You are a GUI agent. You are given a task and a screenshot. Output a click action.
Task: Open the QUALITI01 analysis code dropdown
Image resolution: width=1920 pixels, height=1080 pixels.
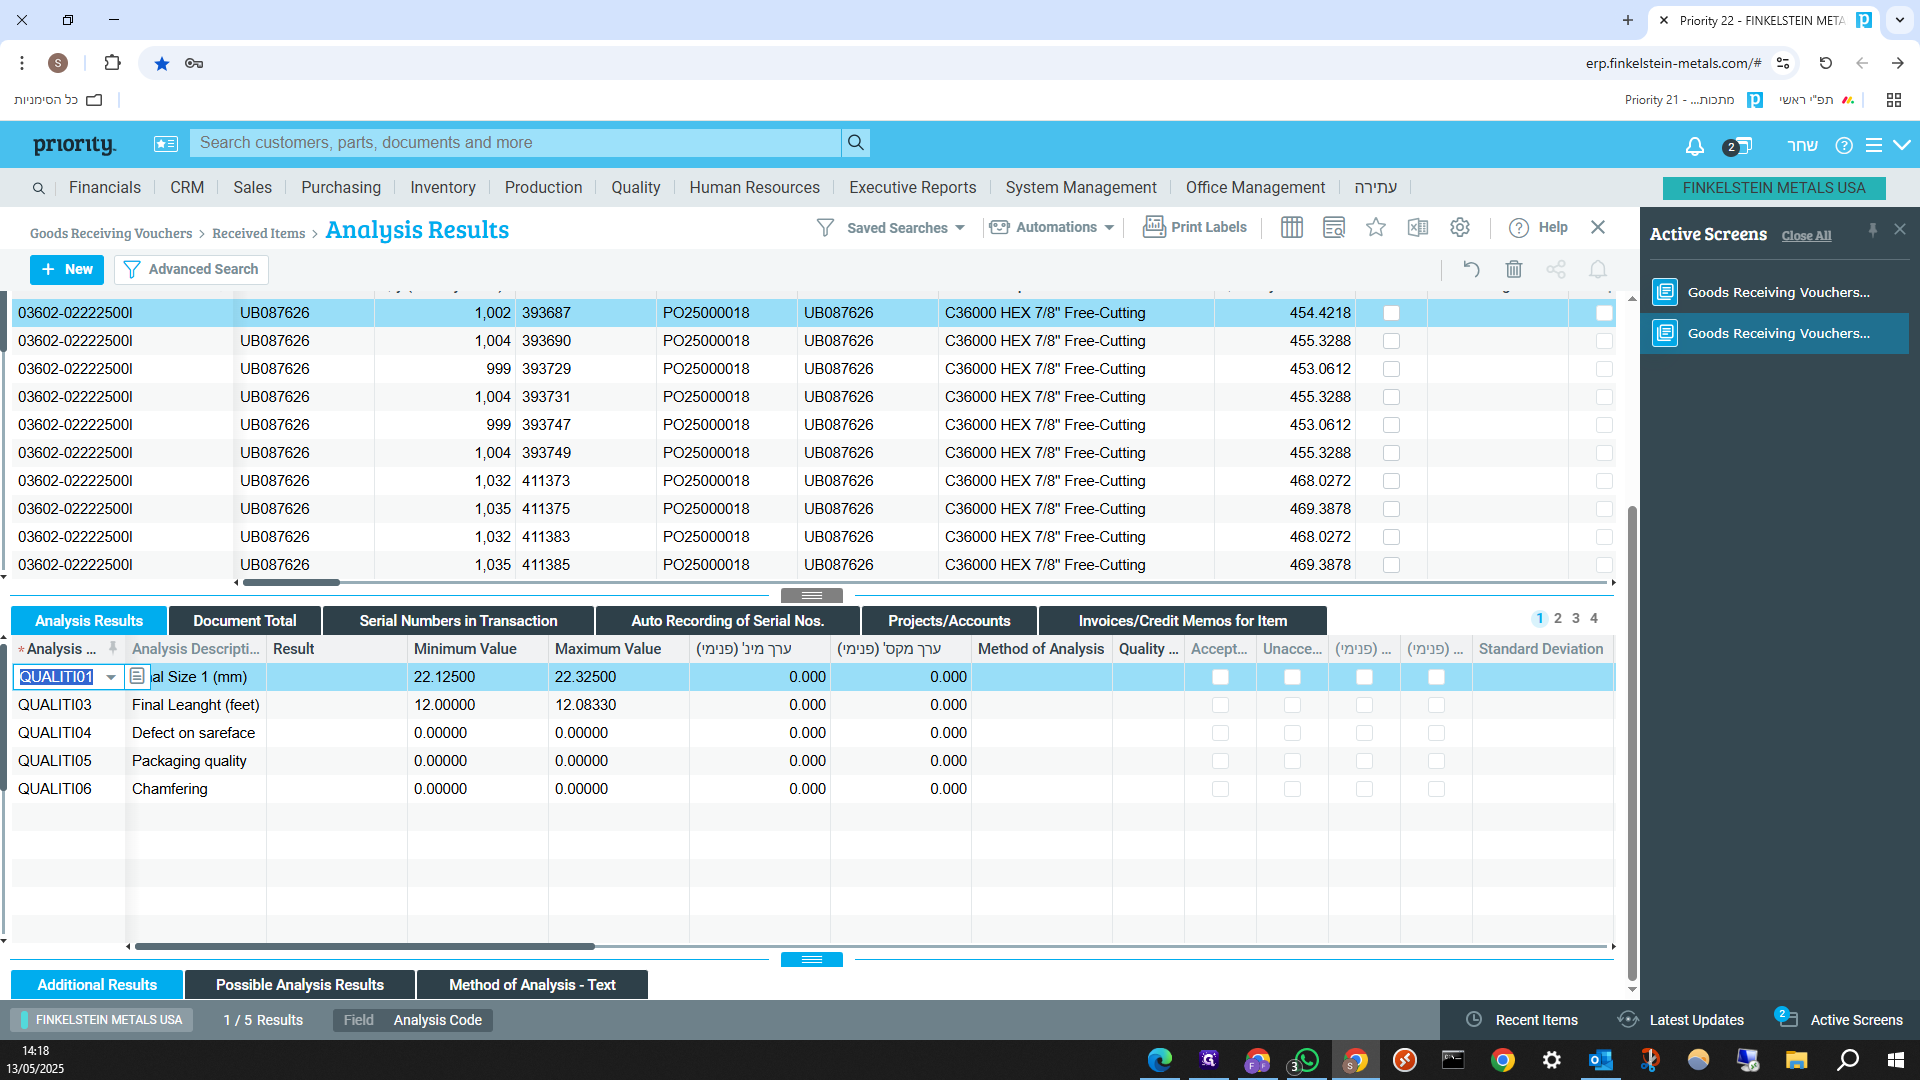click(x=111, y=677)
